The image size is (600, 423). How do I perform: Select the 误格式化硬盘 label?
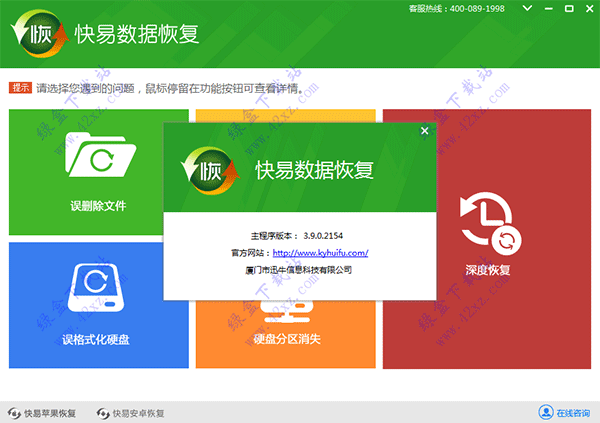tap(96, 339)
